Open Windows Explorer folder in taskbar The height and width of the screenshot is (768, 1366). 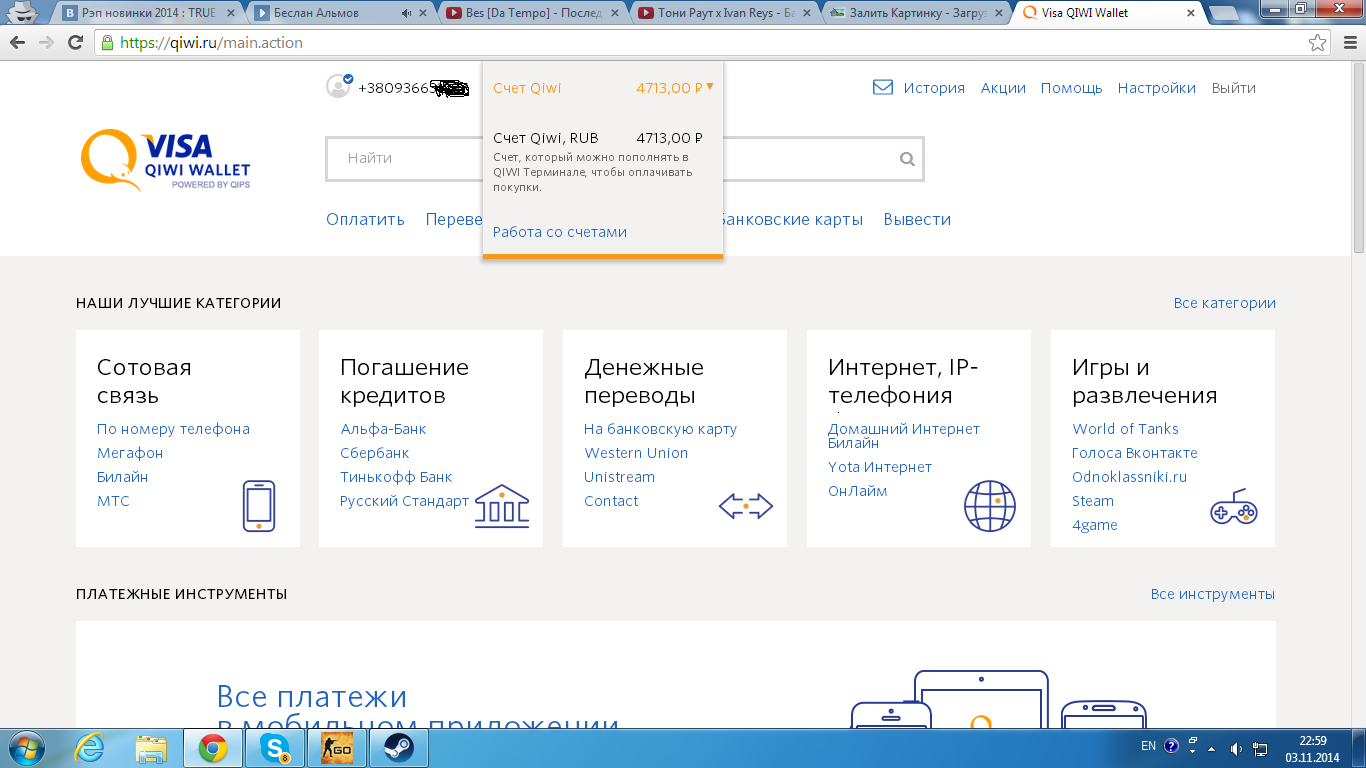pyautogui.click(x=151, y=748)
